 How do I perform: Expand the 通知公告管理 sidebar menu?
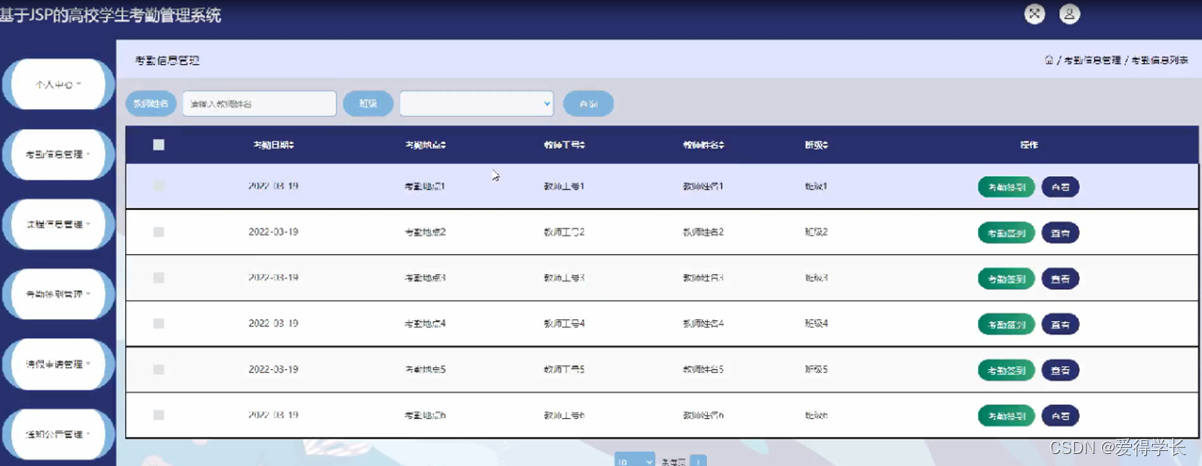58,434
